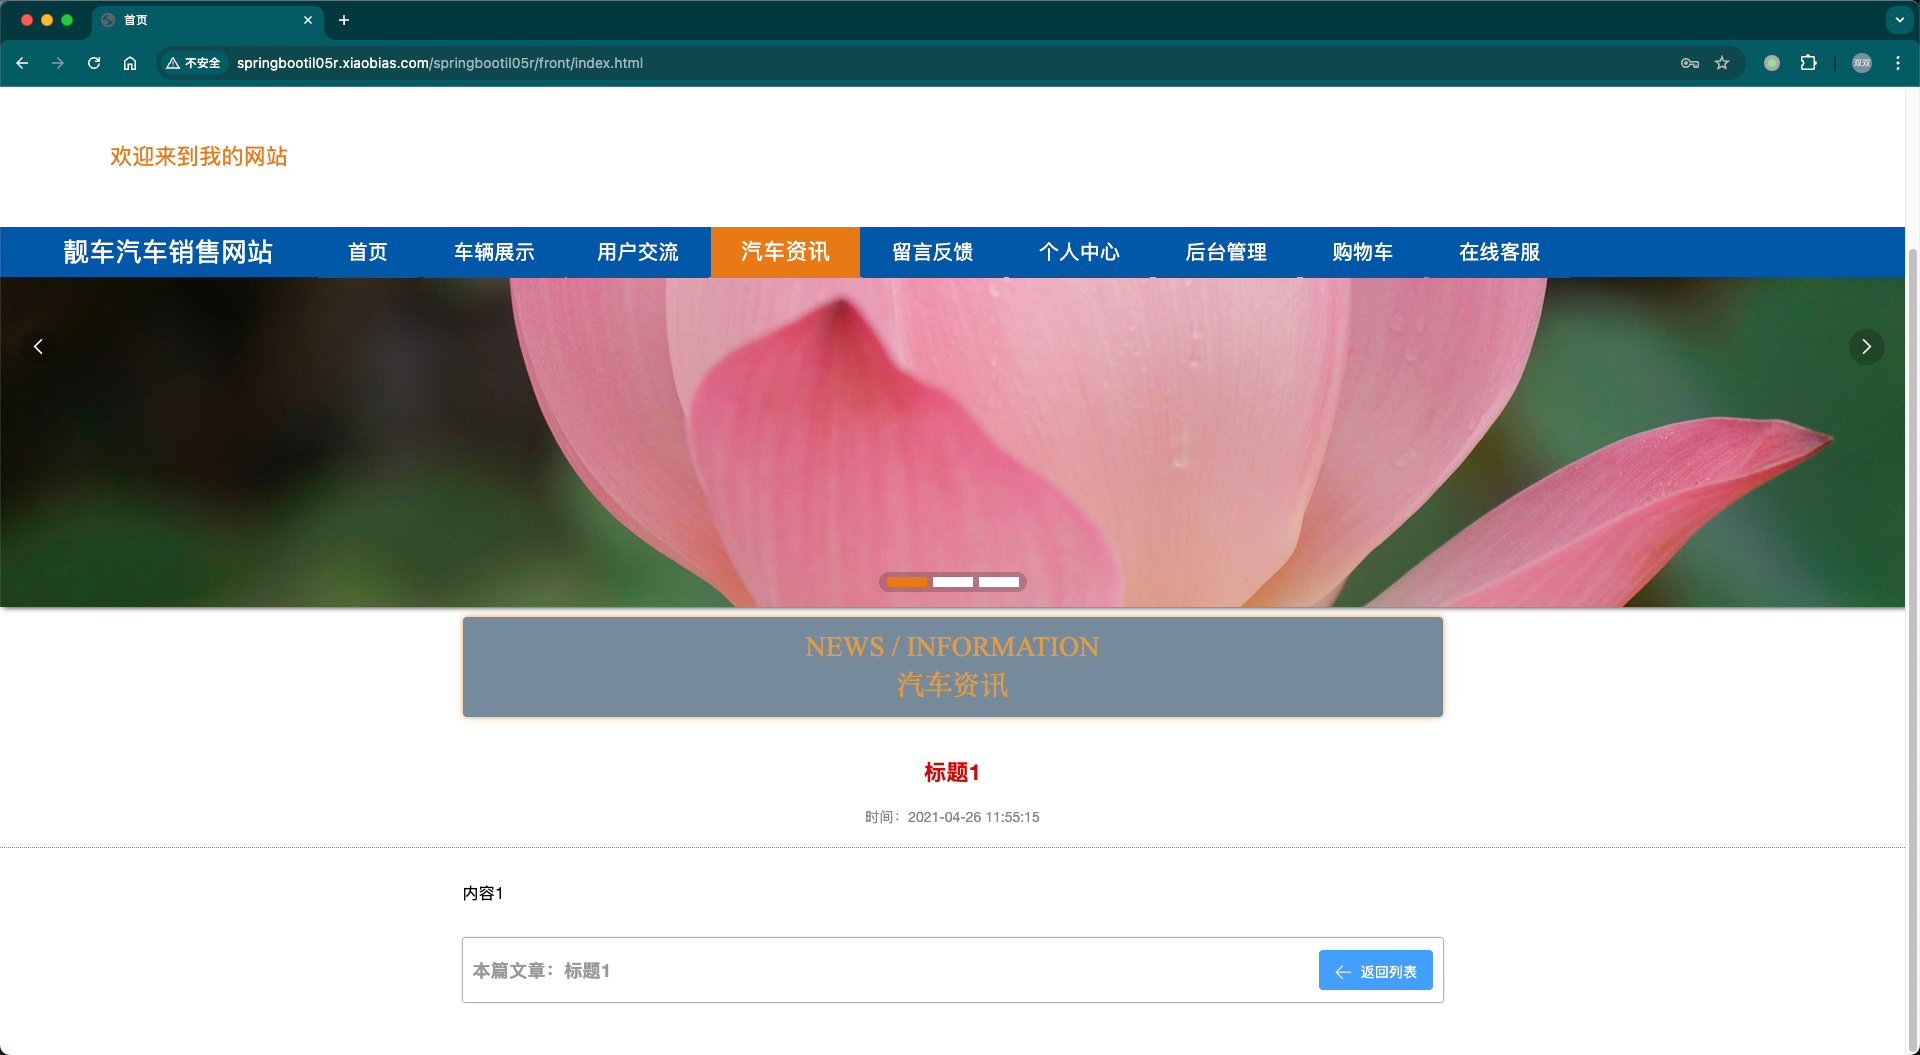The image size is (1920, 1055).
Task: Select the first orange carousel indicator
Action: click(x=907, y=582)
